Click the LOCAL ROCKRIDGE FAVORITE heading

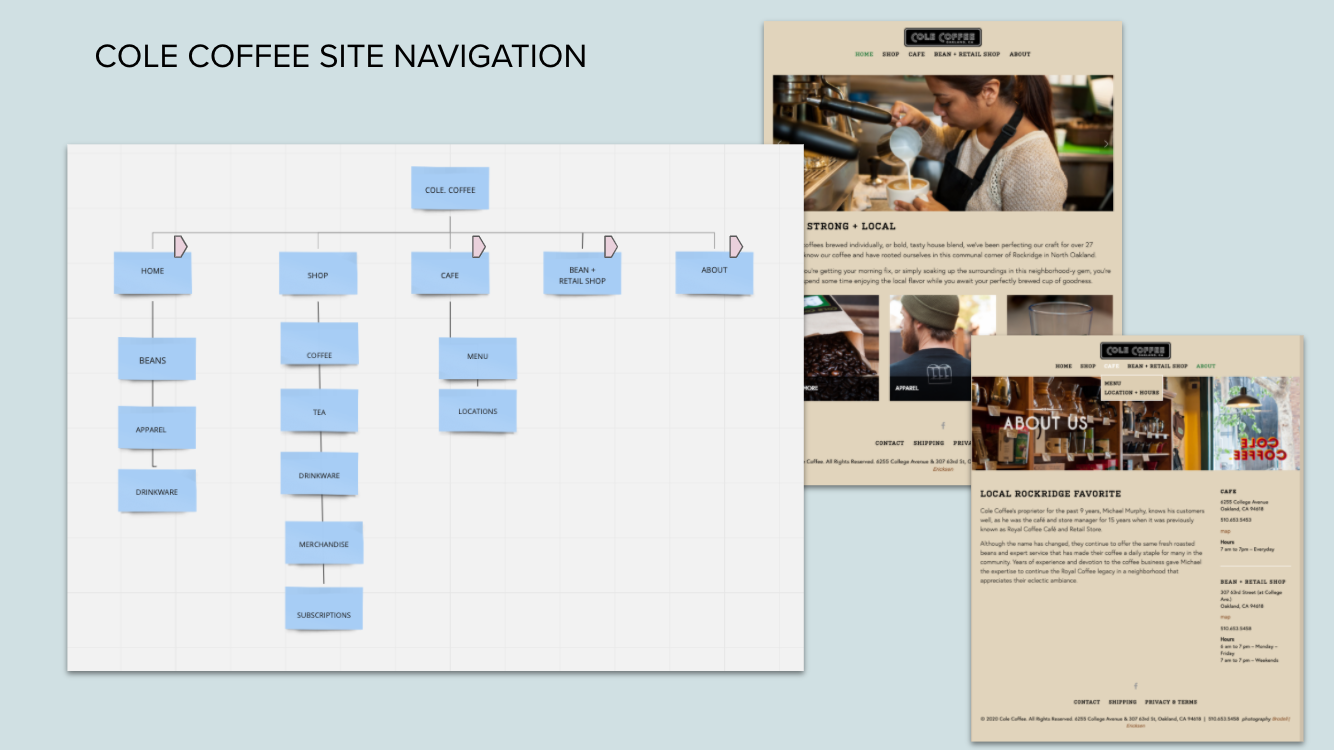pos(1050,494)
